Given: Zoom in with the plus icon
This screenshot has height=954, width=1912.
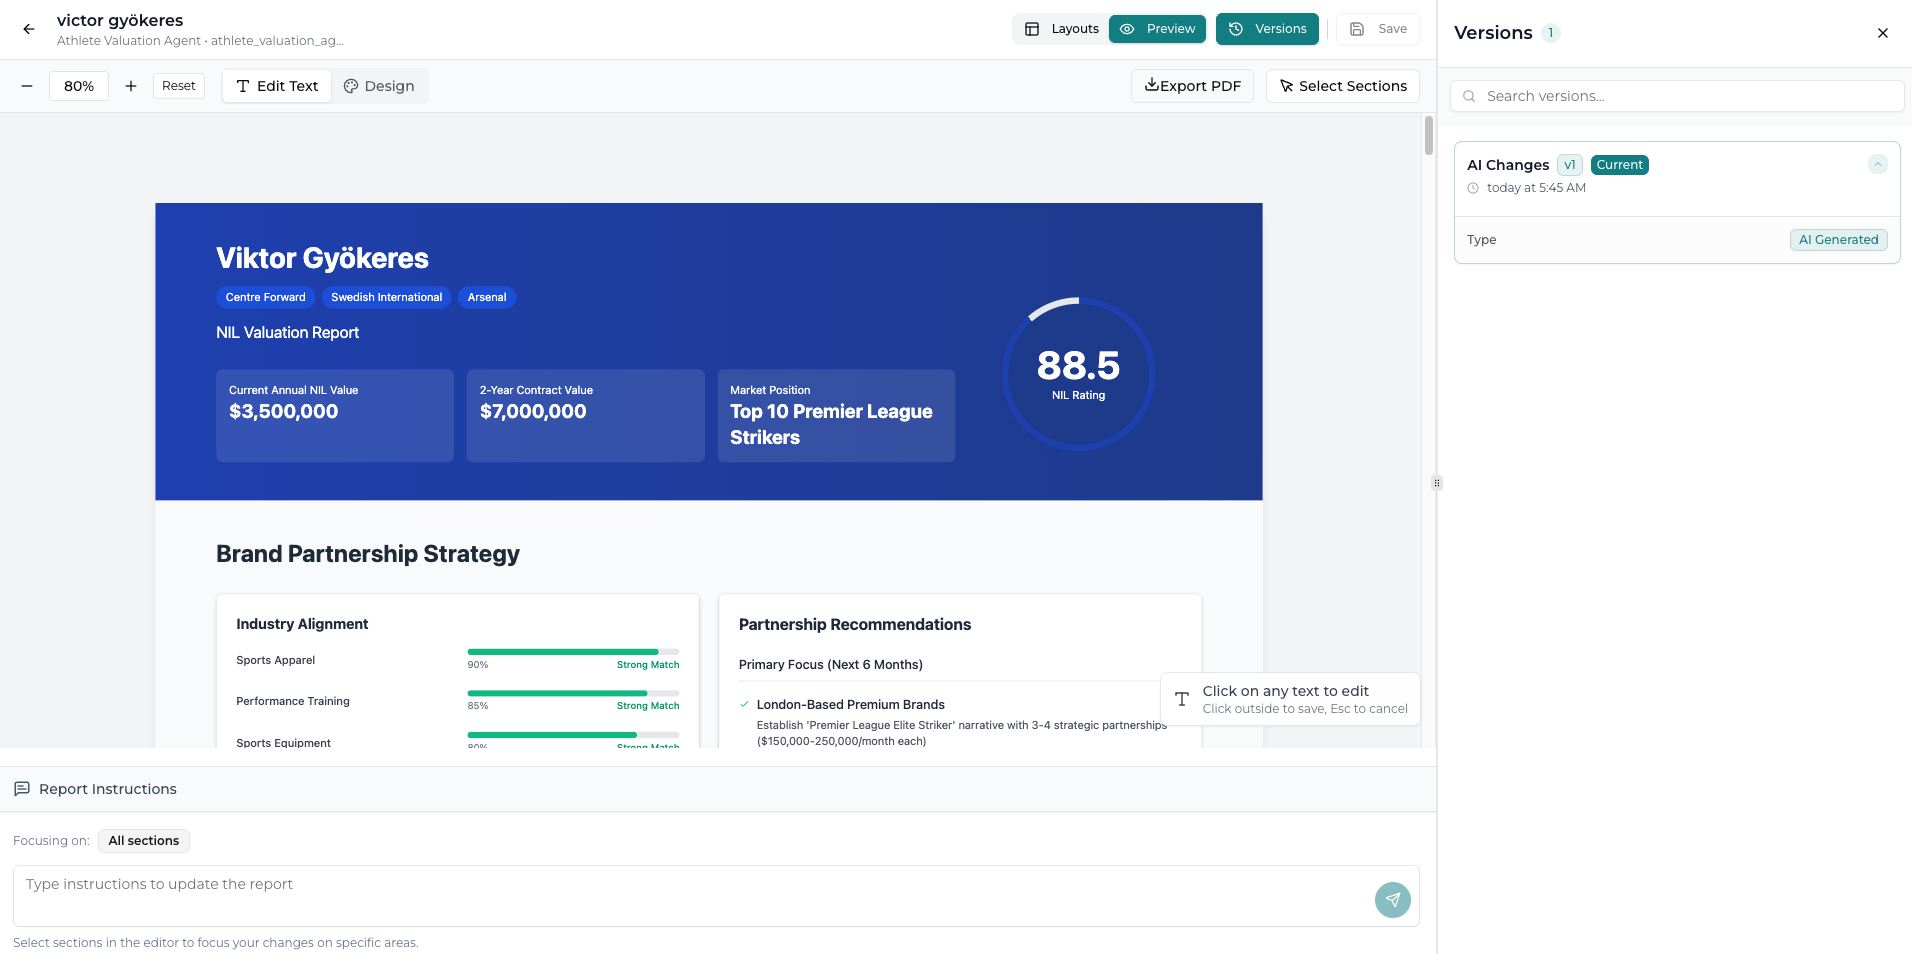Looking at the screenshot, I should (131, 86).
